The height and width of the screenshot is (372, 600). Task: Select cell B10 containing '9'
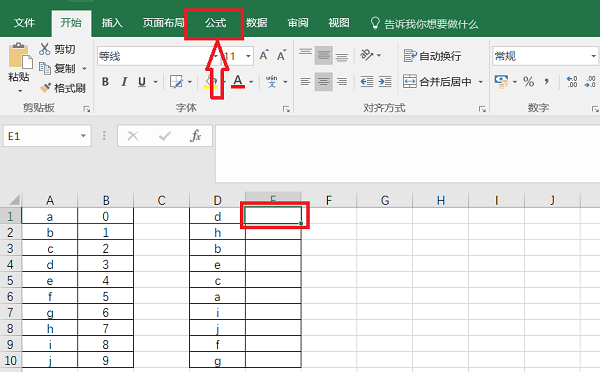pyautogui.click(x=106, y=360)
